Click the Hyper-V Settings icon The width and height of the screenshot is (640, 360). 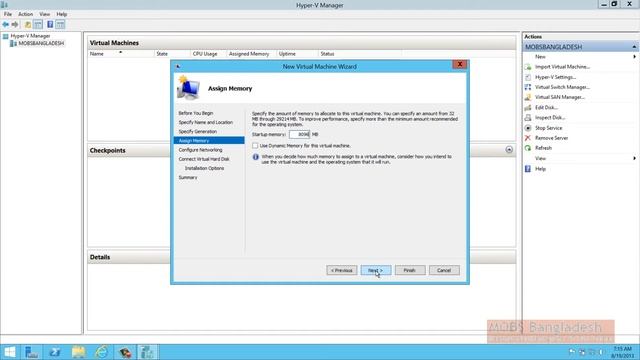pos(528,77)
